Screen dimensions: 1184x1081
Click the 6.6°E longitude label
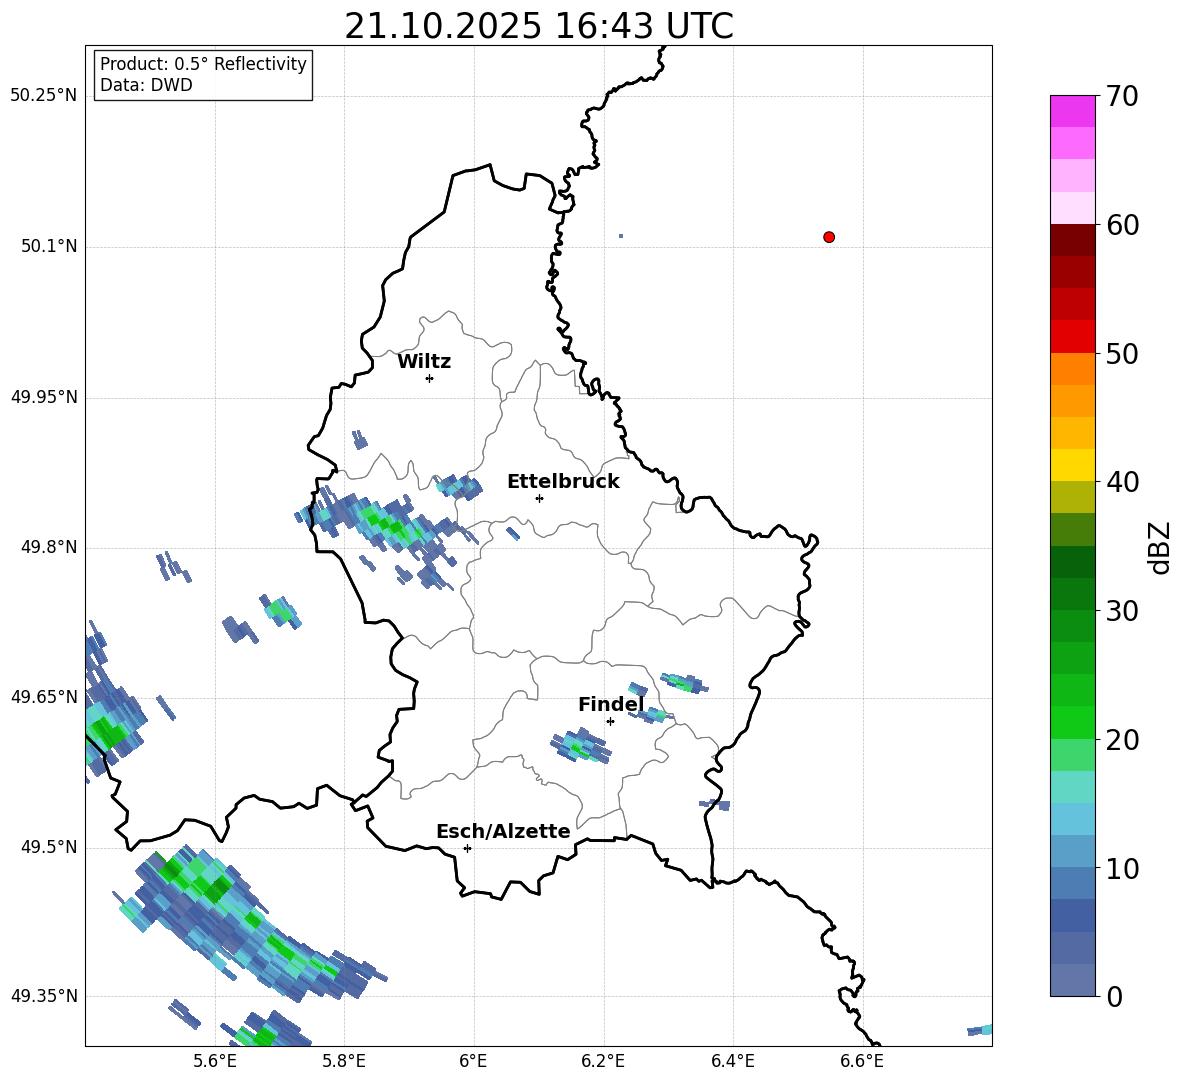(862, 1061)
